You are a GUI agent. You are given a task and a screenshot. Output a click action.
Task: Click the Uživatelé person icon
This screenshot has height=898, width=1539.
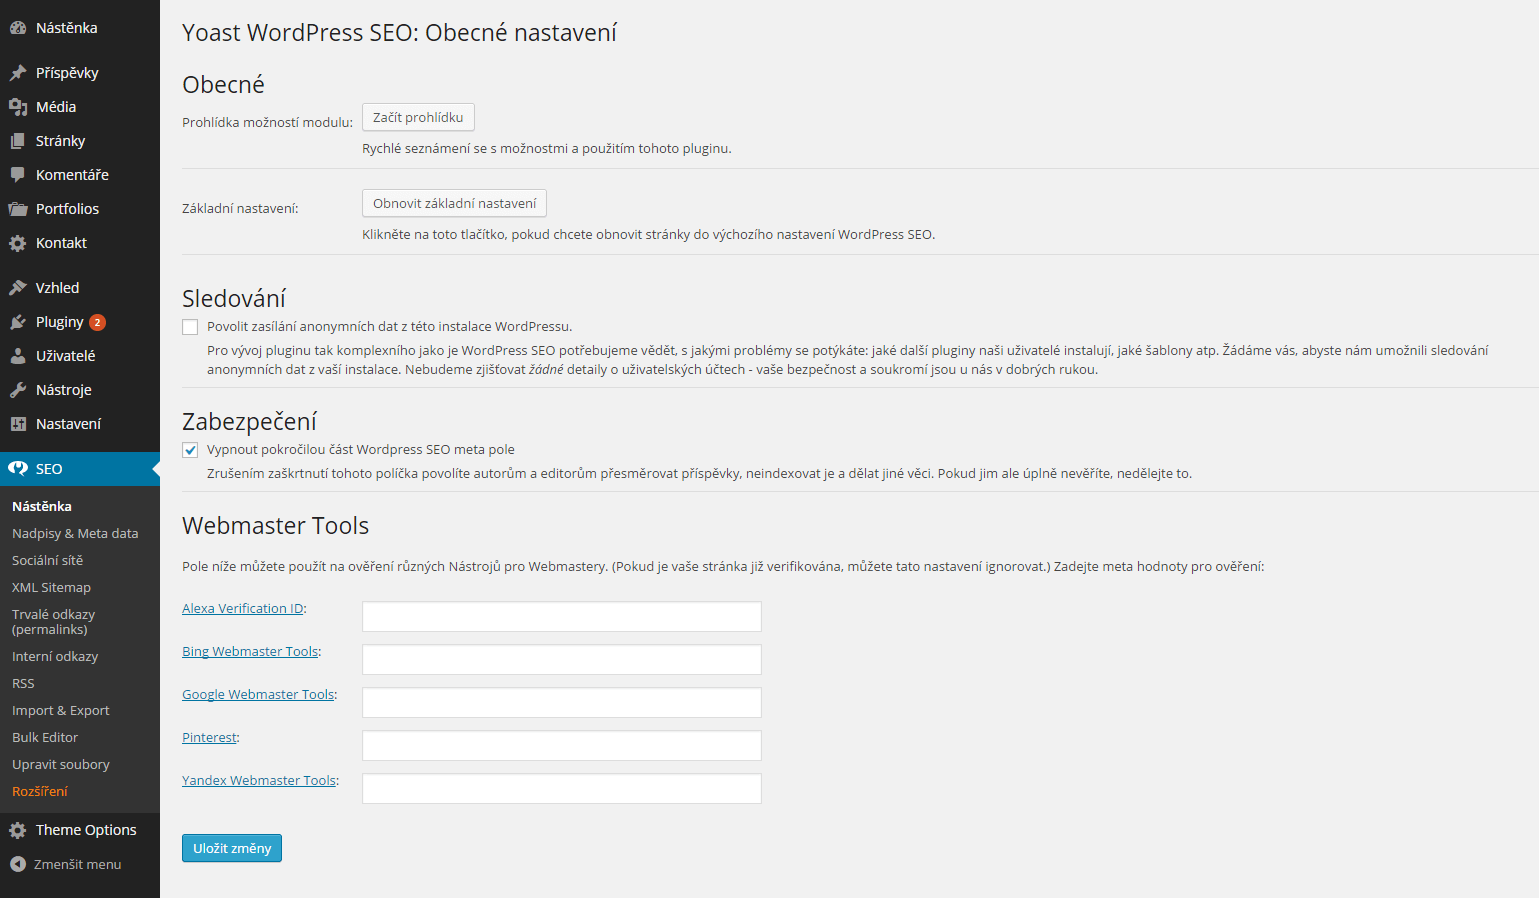tap(18, 356)
